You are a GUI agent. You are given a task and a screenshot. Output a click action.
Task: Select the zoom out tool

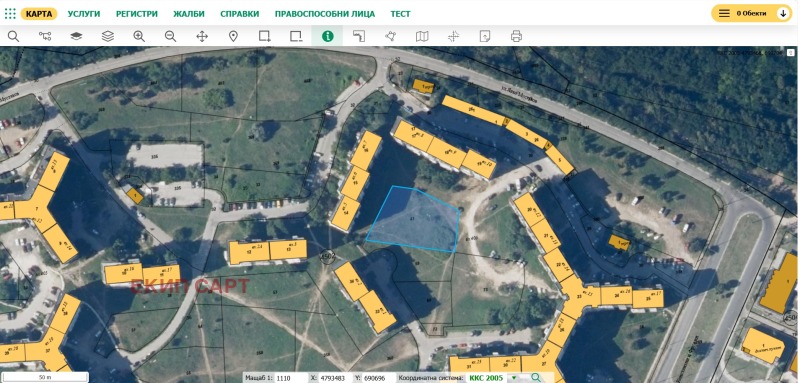coord(170,36)
